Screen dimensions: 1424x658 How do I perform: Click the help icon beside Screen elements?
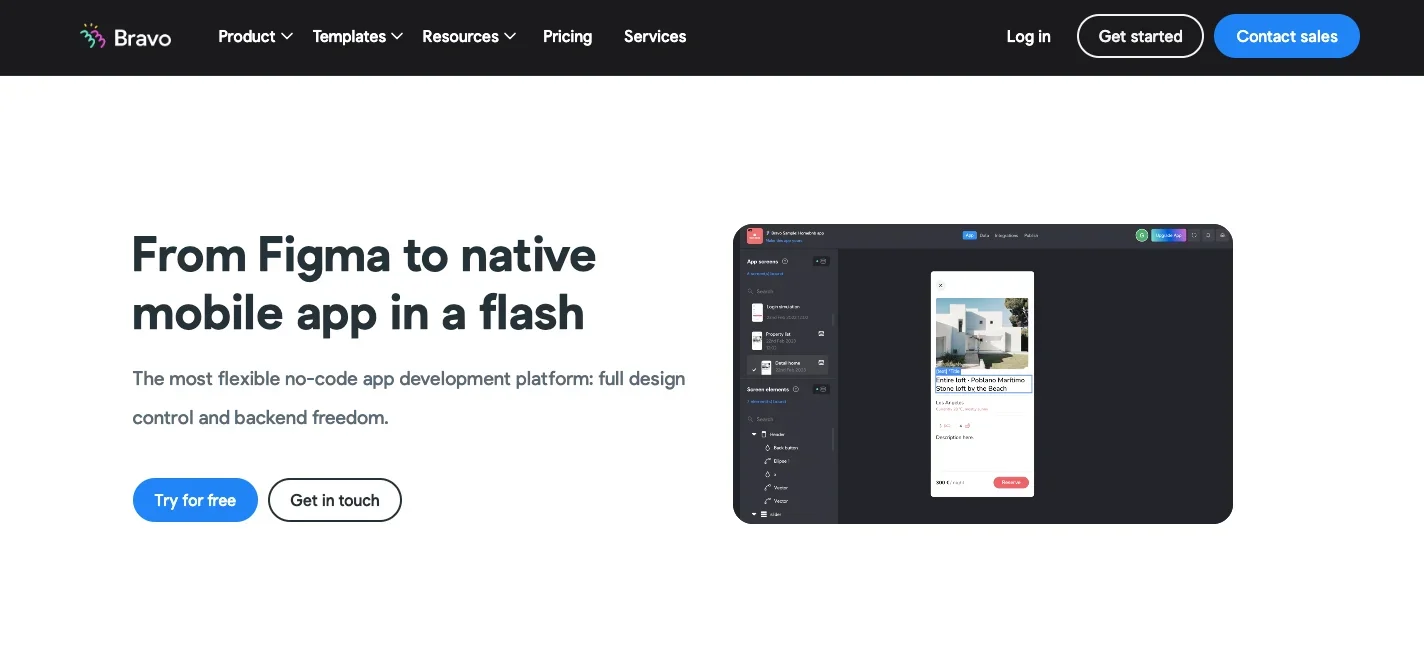(796, 389)
